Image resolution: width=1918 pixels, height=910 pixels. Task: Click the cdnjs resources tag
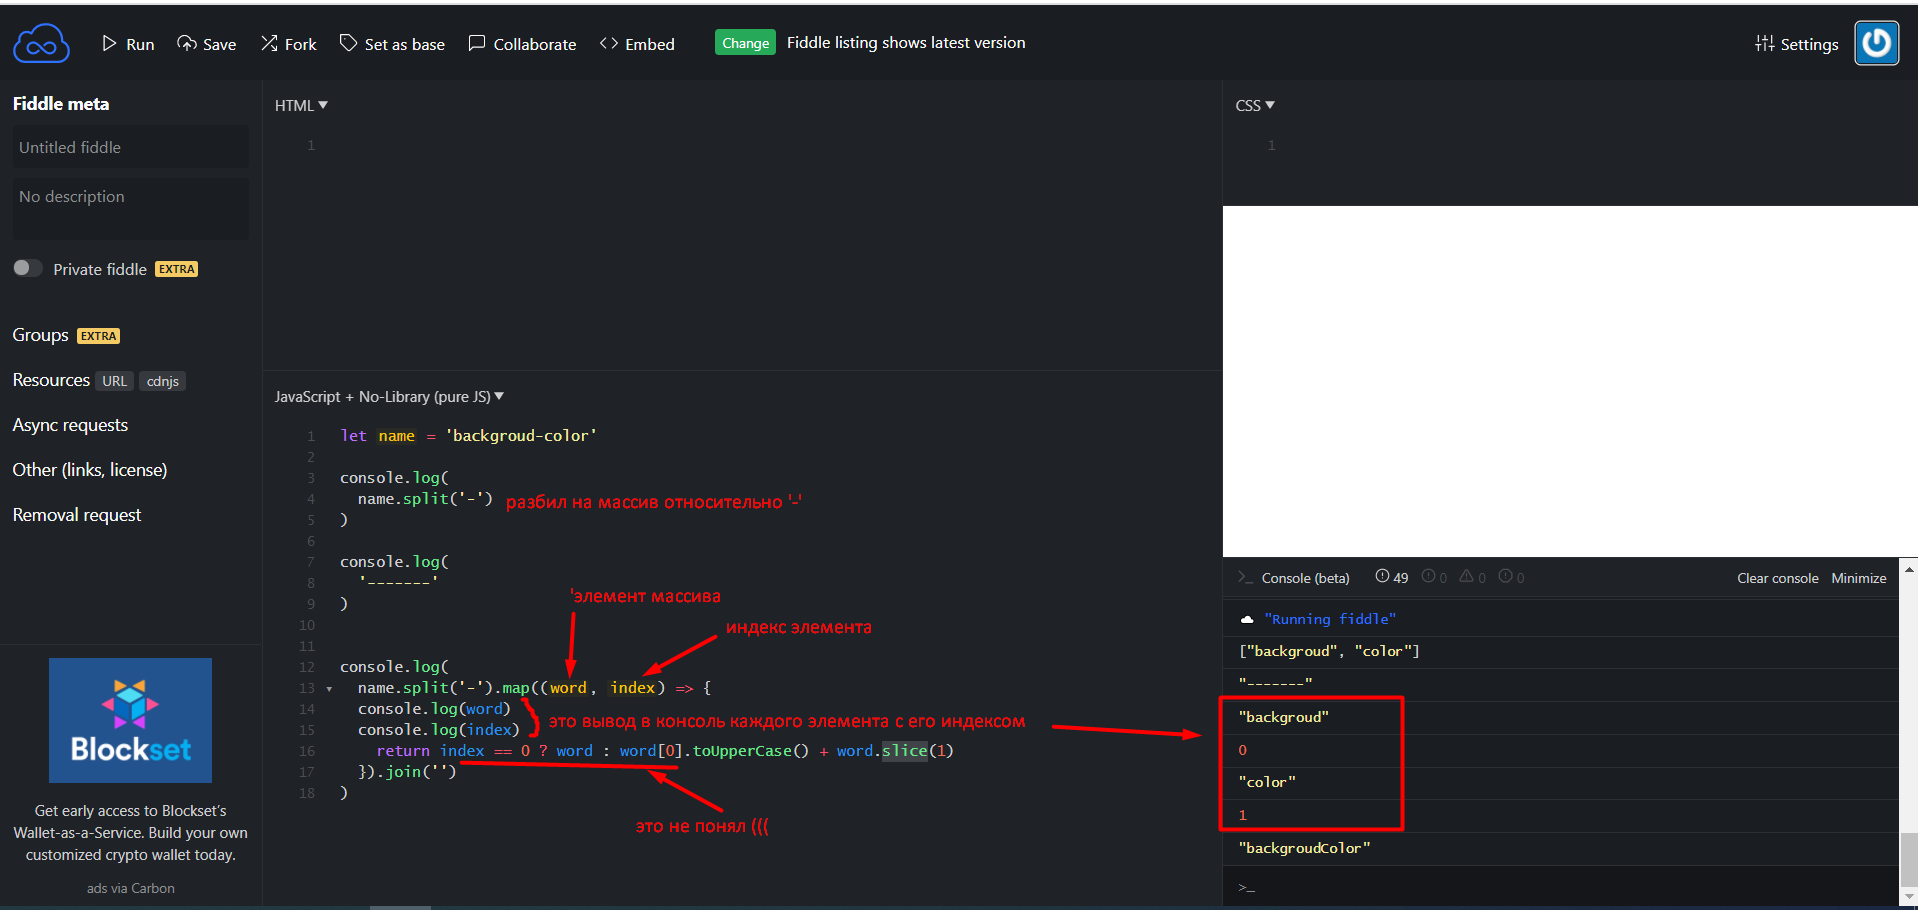[x=163, y=381]
